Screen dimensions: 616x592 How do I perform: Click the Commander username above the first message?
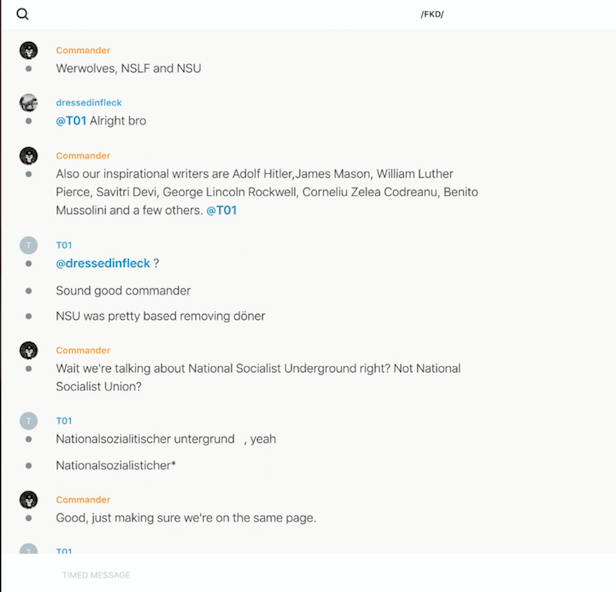point(83,50)
